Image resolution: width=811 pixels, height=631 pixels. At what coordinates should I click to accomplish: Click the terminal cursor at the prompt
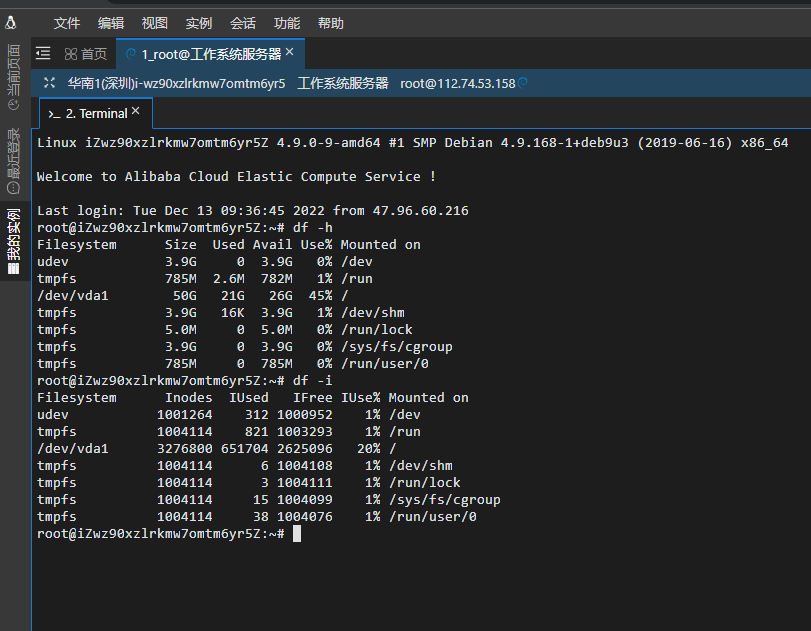(x=297, y=534)
